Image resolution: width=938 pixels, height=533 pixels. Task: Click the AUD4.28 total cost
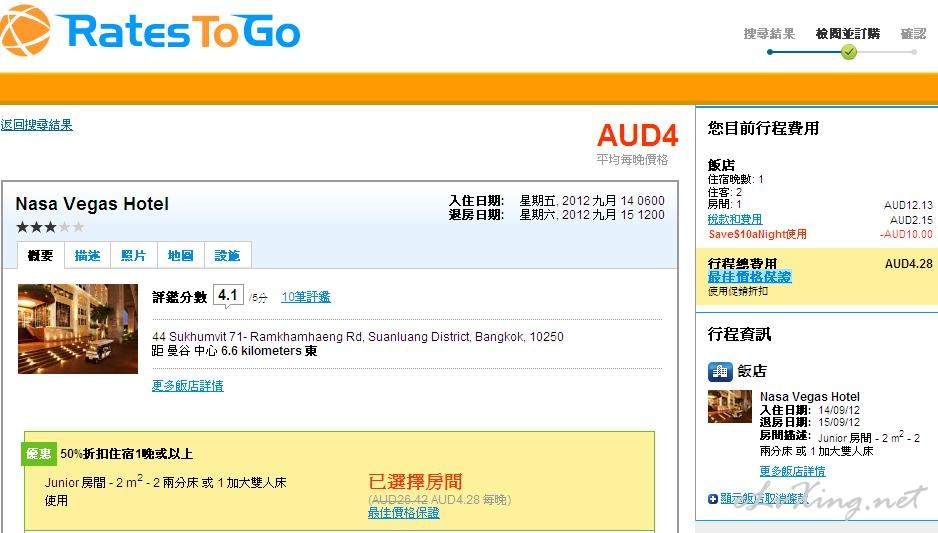(908, 264)
